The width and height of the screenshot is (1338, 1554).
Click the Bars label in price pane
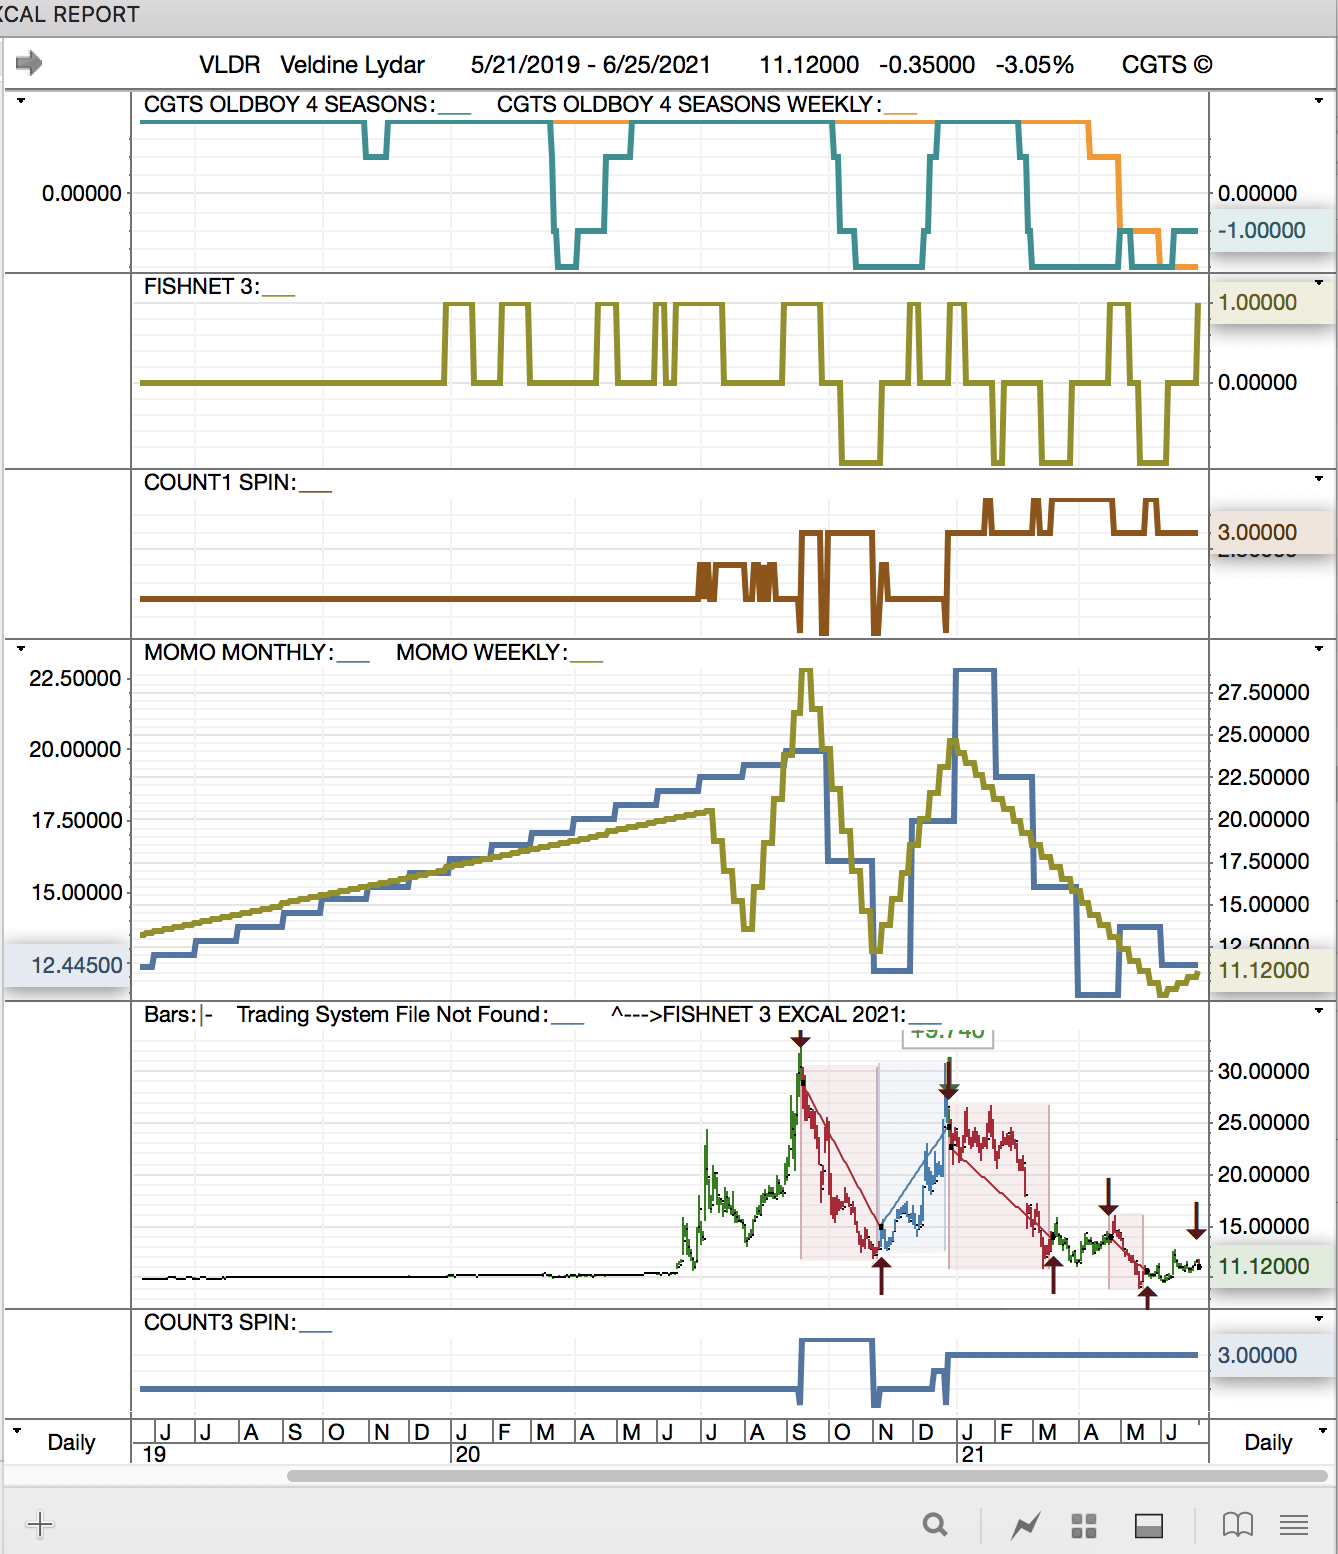(170, 1014)
